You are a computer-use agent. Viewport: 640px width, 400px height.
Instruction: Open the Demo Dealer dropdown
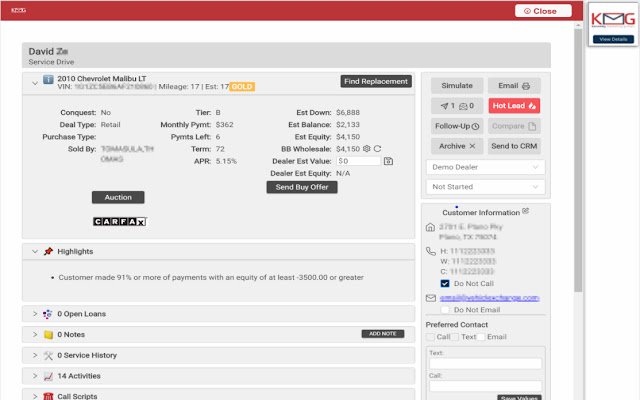click(485, 167)
